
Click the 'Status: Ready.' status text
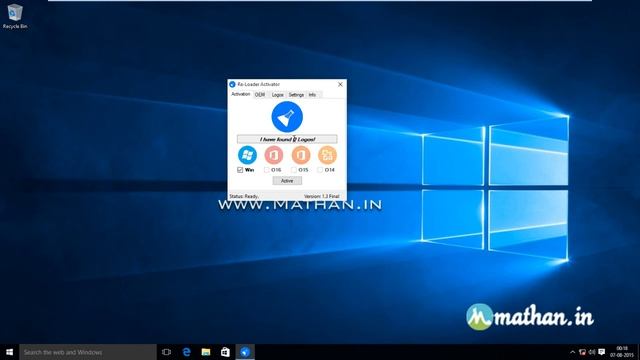click(x=244, y=196)
